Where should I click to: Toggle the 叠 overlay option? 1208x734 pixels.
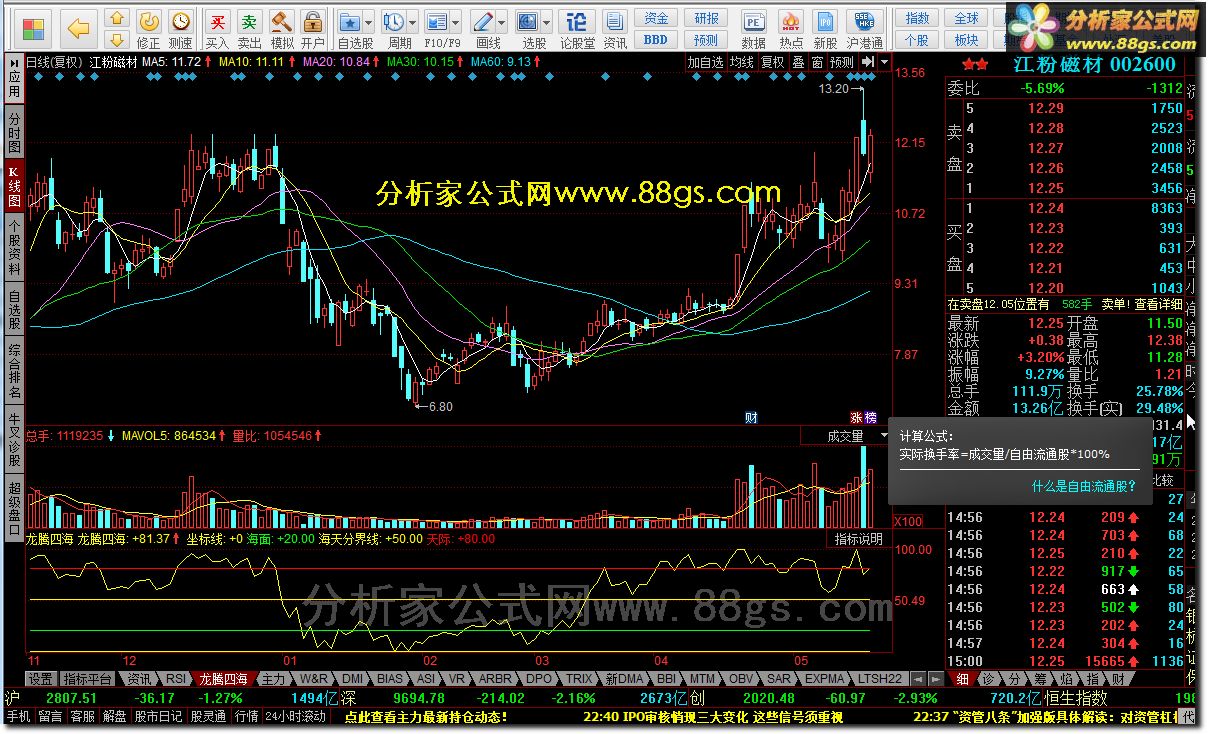tap(798, 62)
